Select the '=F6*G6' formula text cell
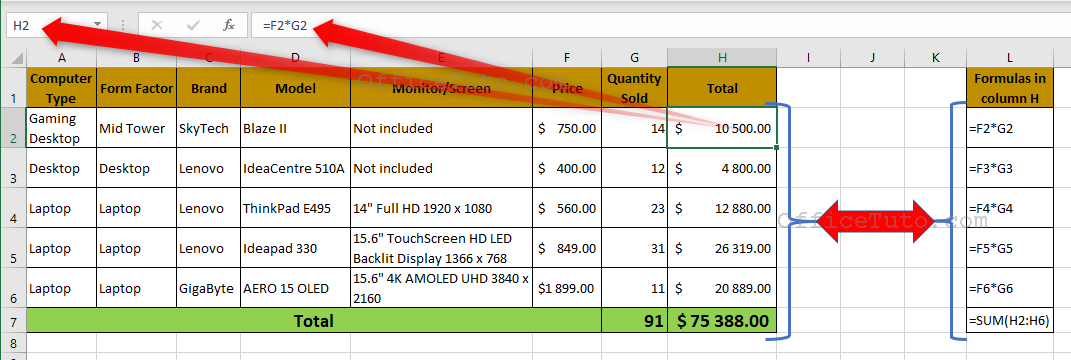The height and width of the screenshot is (360, 1071). tap(1010, 288)
